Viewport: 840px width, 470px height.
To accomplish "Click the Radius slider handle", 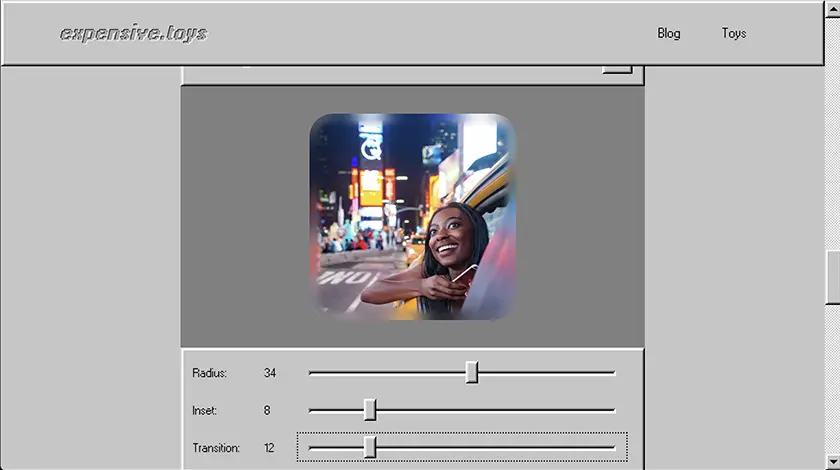I will point(471,372).
